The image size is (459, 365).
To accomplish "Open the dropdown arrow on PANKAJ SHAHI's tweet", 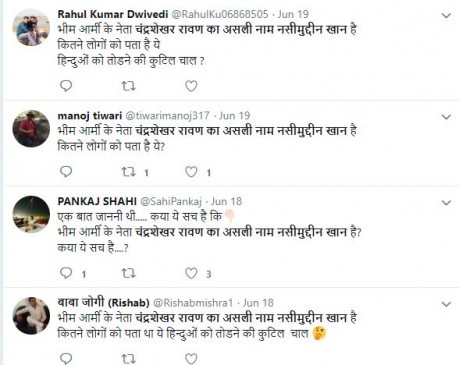I will point(446,203).
